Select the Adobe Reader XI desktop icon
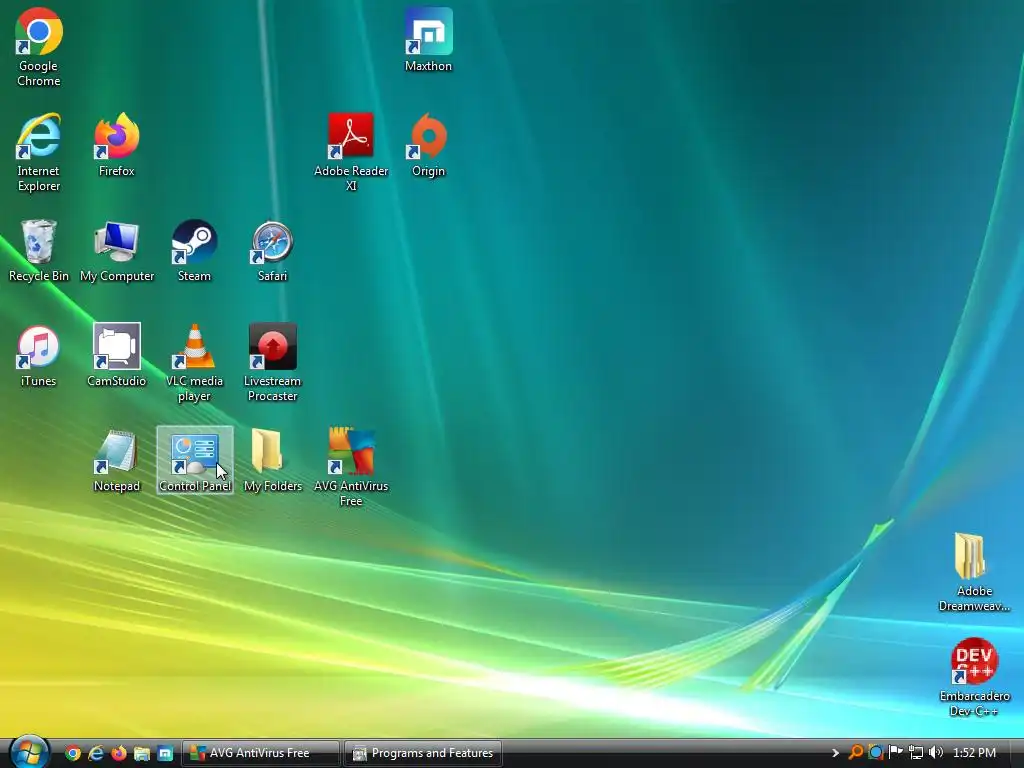 (351, 152)
